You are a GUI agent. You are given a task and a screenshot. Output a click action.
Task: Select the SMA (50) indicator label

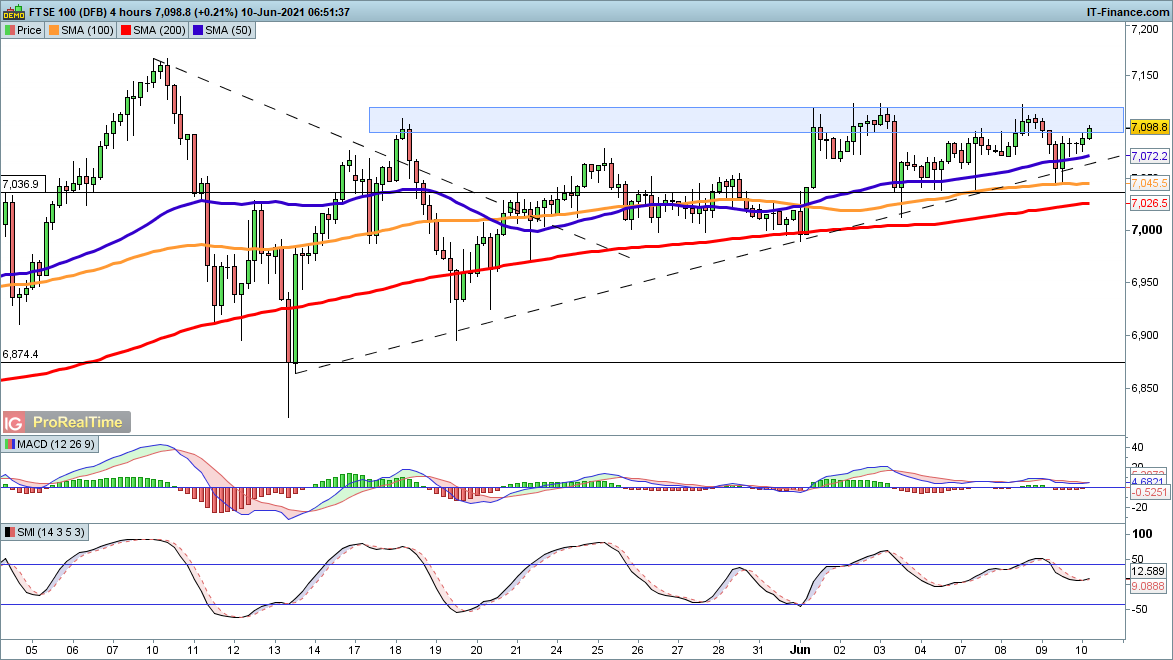click(229, 30)
